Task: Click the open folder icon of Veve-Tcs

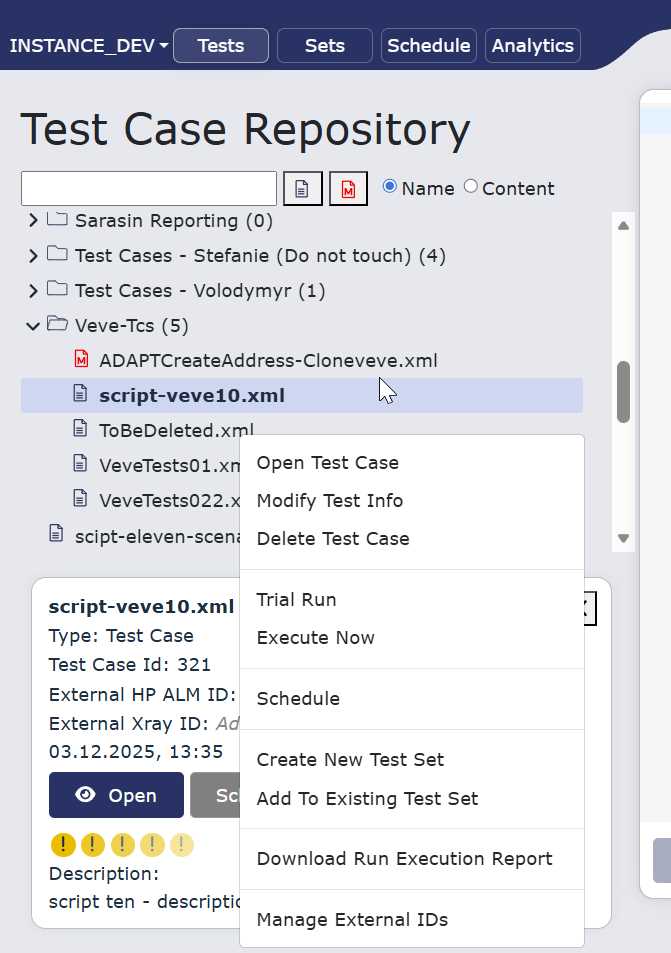Action: (x=58, y=324)
